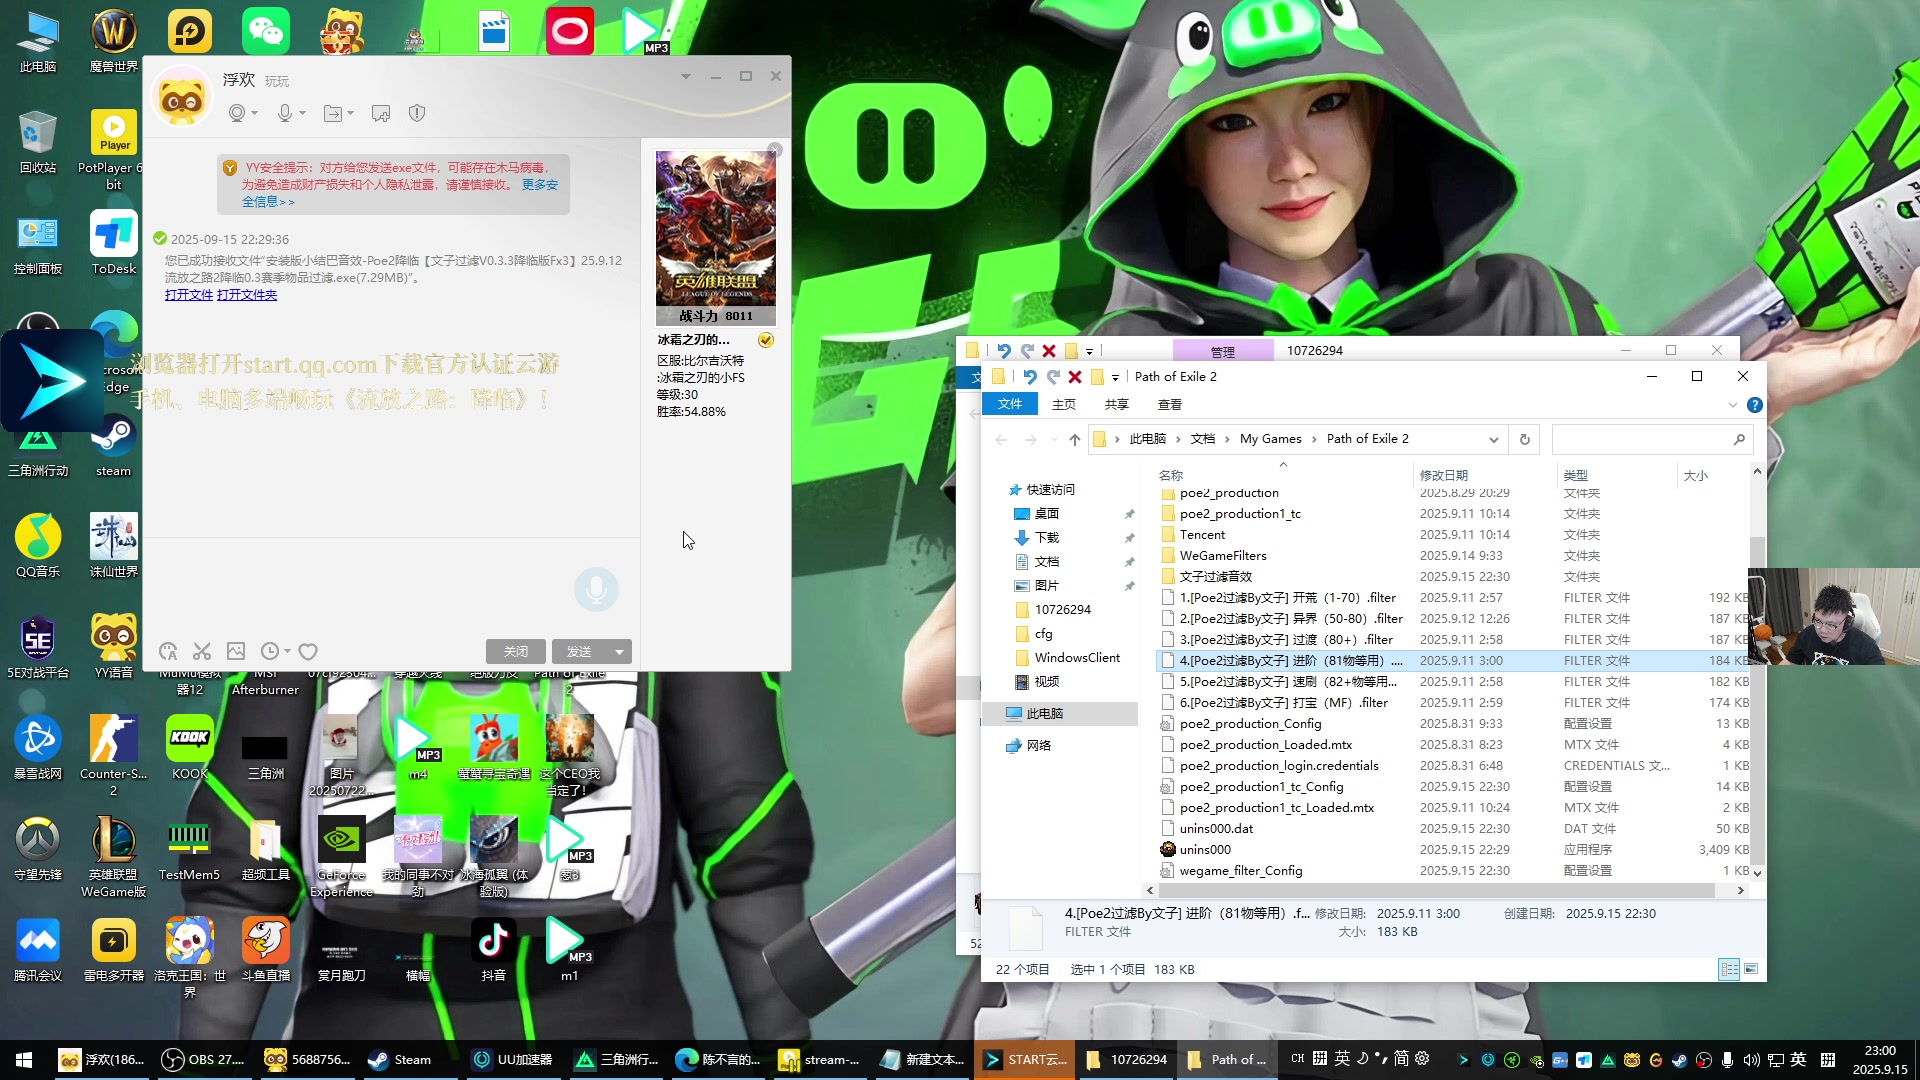The image size is (1920, 1080).
Task: Select the 文子过滤音效 folder
Action: pyautogui.click(x=1215, y=577)
